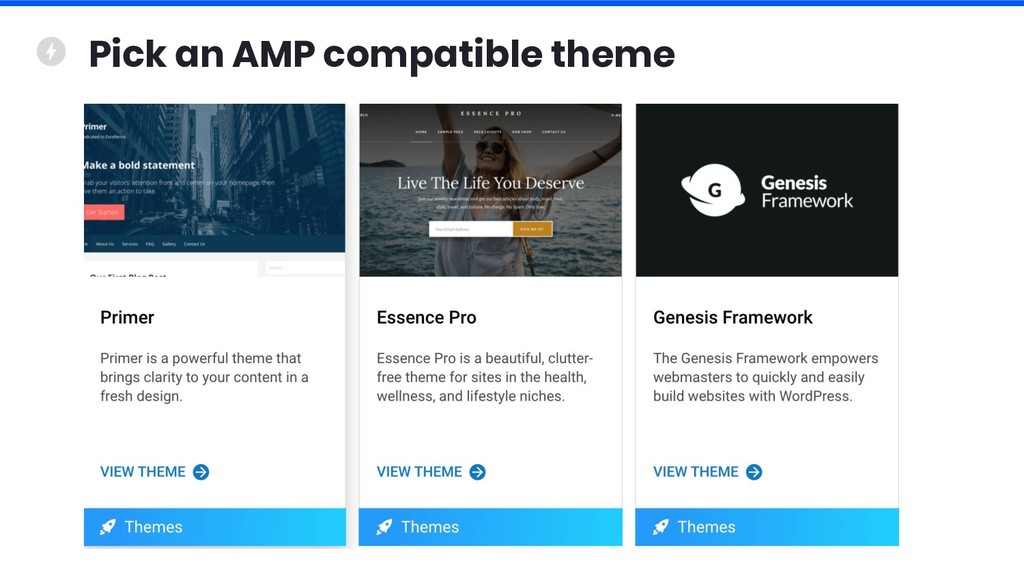
Task: Click rocket icon in Primer's Themes bar
Action: 108,527
